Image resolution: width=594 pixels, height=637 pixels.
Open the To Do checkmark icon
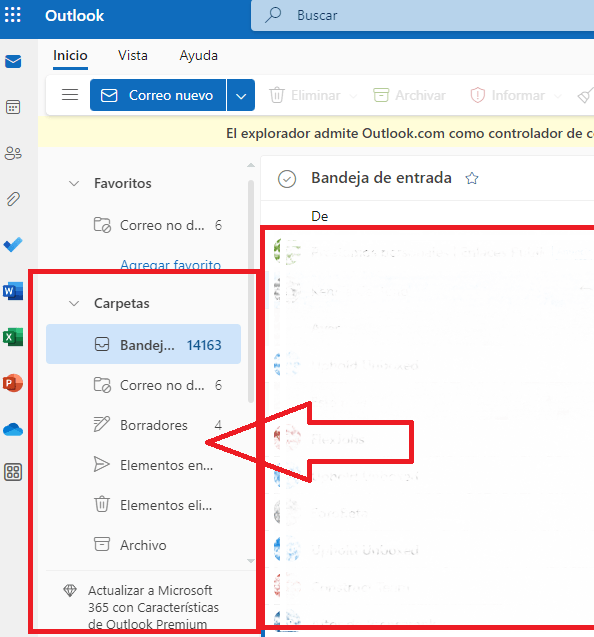(13, 245)
